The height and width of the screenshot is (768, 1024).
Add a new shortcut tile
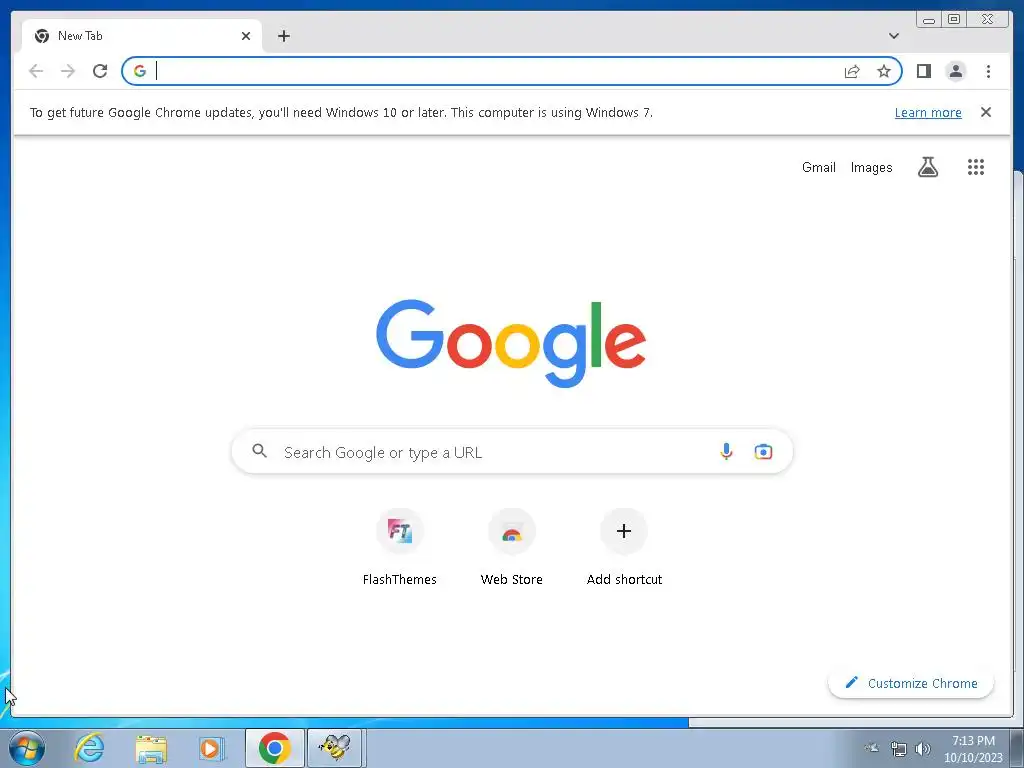[624, 547]
